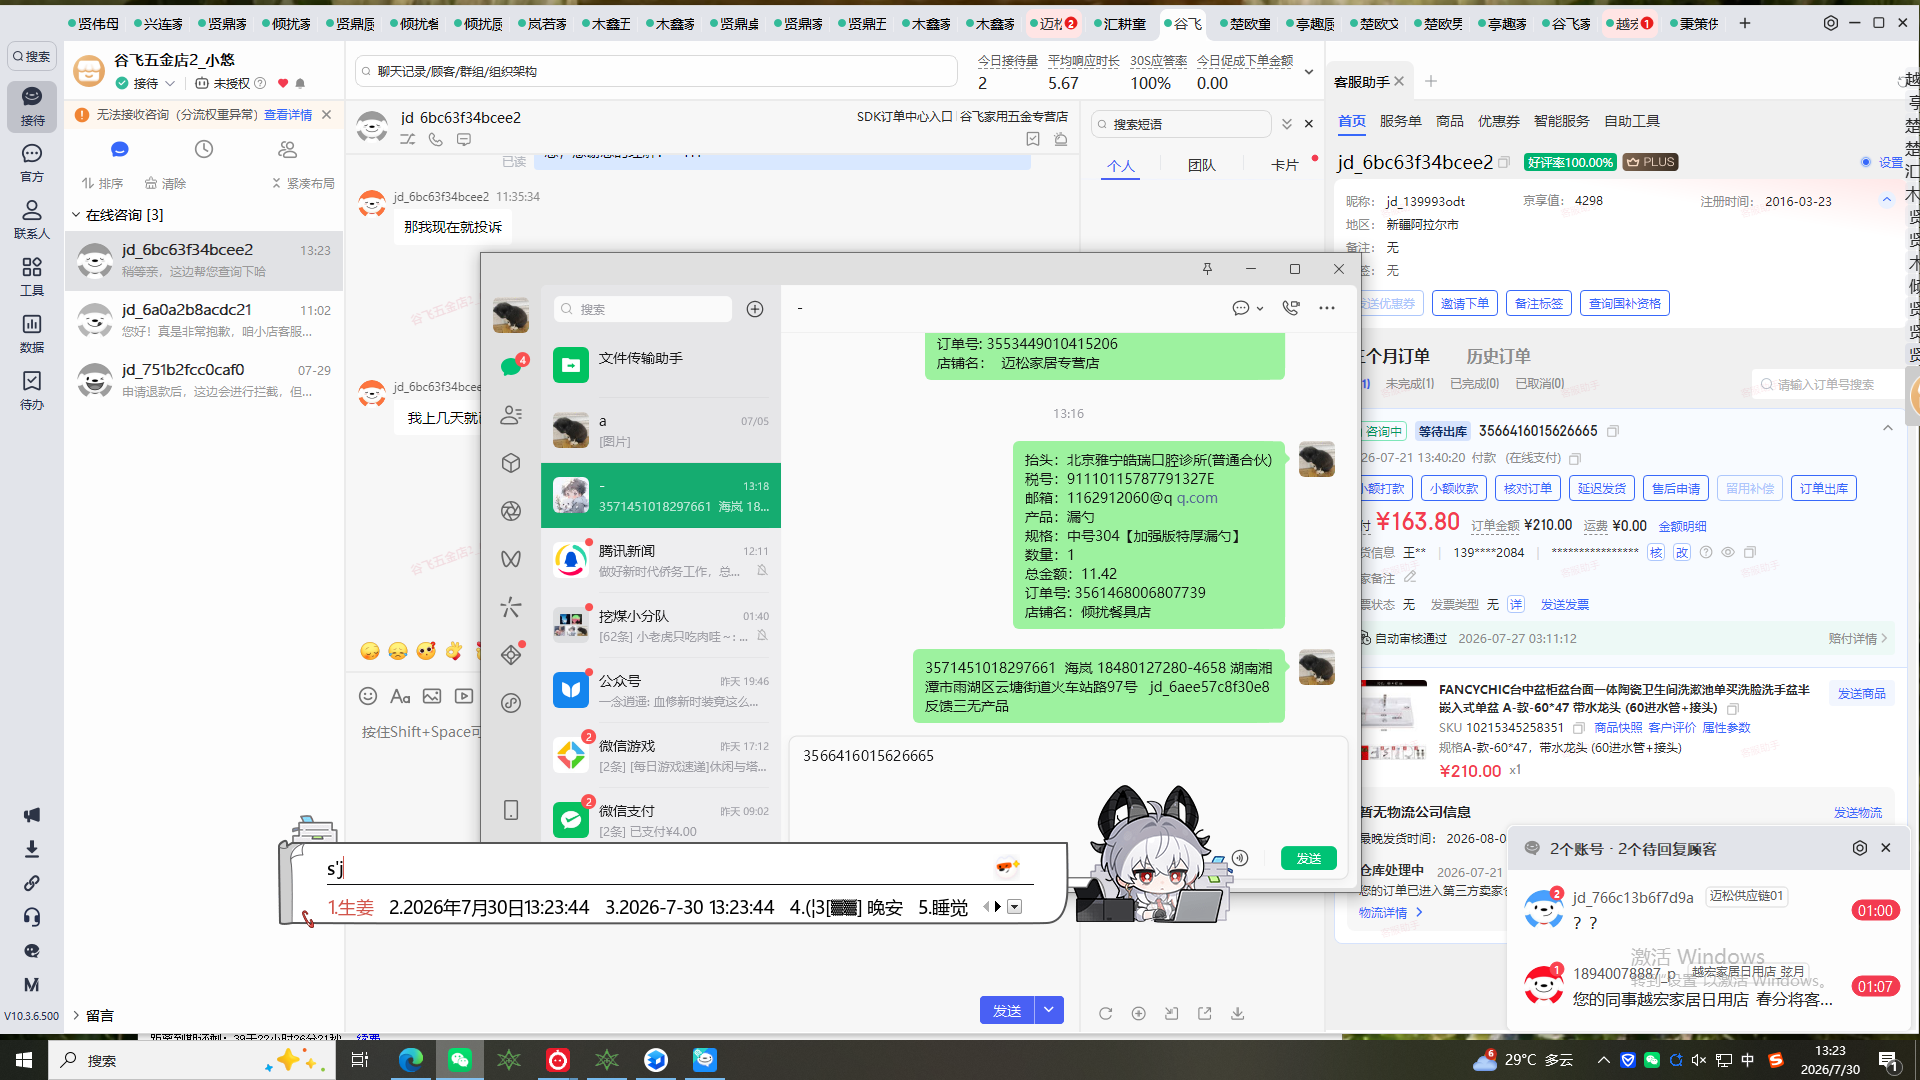Click the plus icon beside the WeChat search box
The width and height of the screenshot is (1920, 1080).
click(x=755, y=309)
